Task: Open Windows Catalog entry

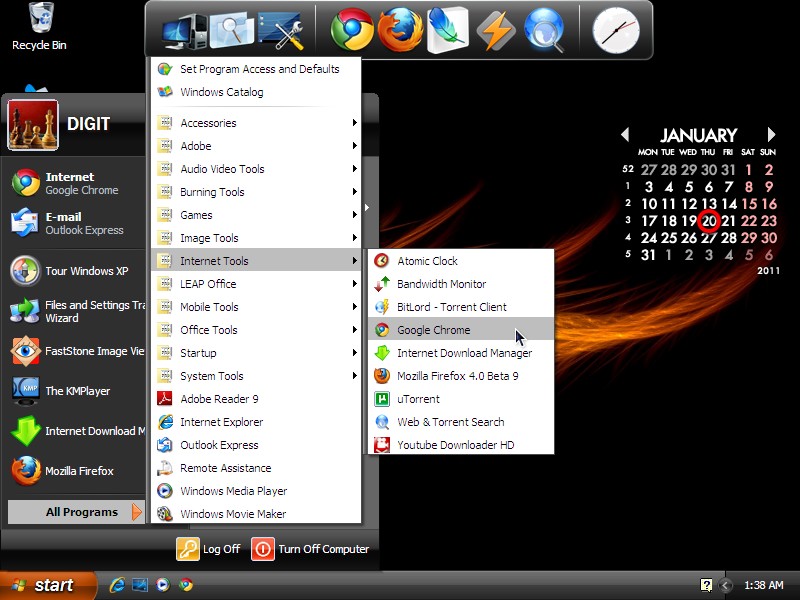Action: pyautogui.click(x=256, y=92)
